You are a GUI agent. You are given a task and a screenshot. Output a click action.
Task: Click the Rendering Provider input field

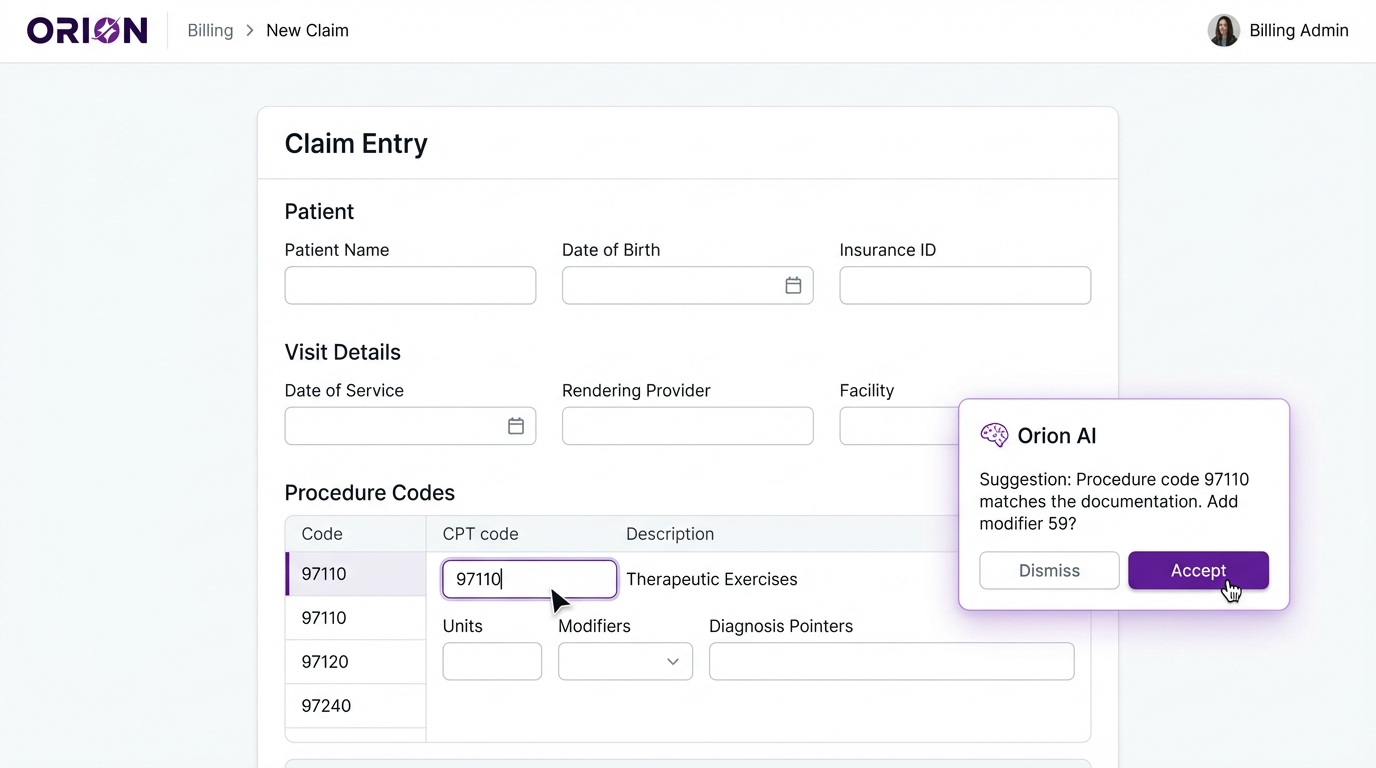pyautogui.click(x=687, y=425)
